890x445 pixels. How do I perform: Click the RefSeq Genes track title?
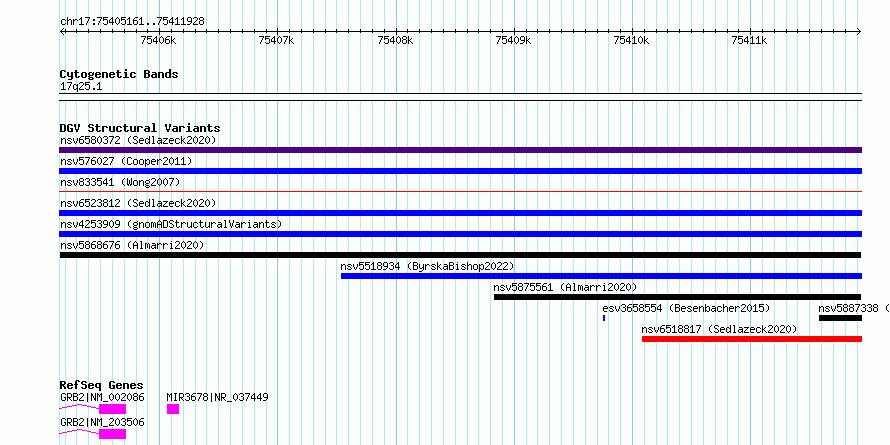click(102, 385)
